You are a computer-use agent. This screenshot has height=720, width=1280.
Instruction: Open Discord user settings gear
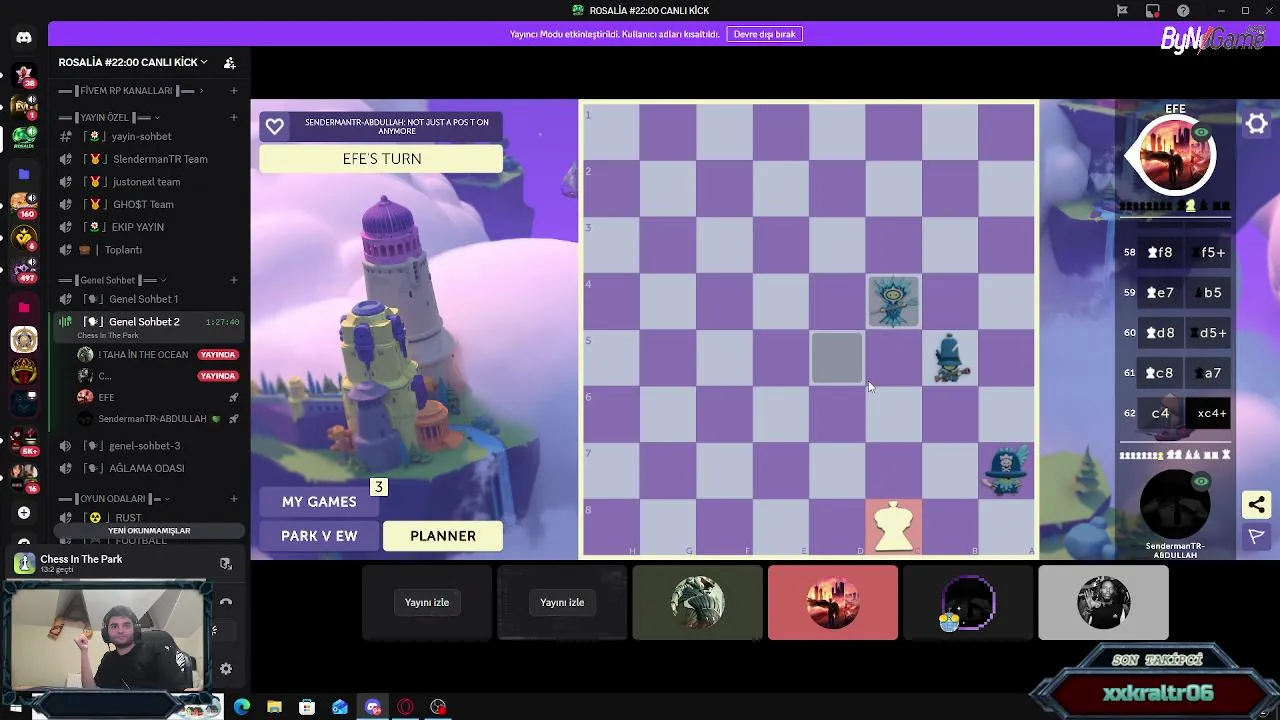point(226,669)
